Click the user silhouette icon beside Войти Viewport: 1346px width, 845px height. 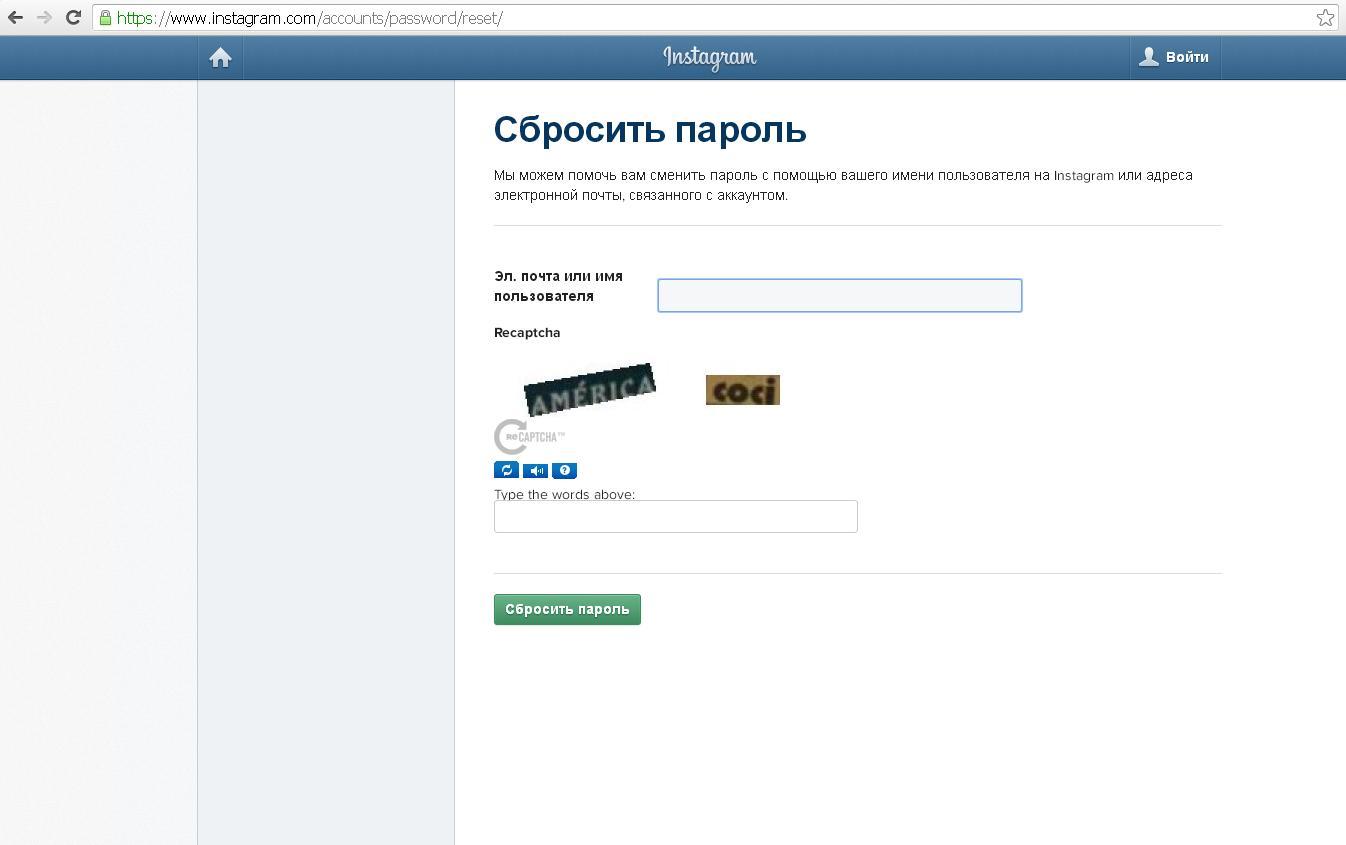pos(1149,57)
